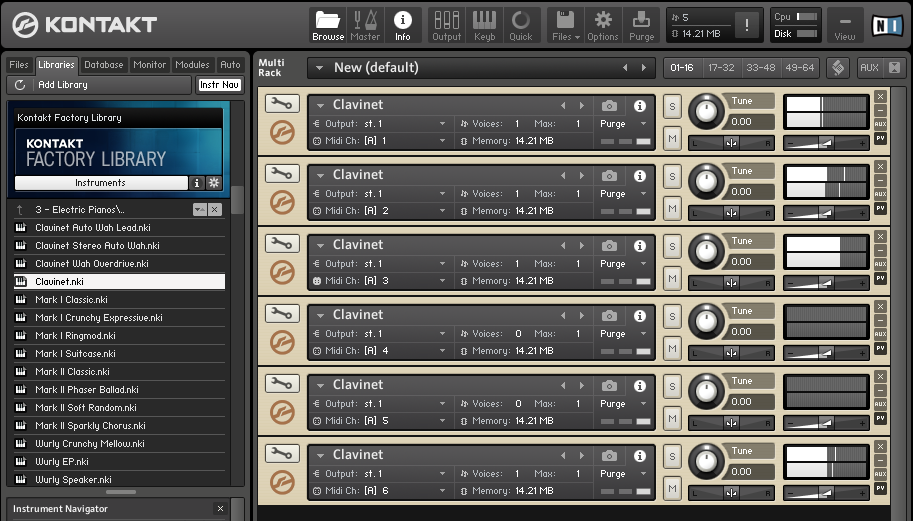Show the on-screen Keyb keyboard
This screenshot has width=913, height=521.
coord(484,25)
